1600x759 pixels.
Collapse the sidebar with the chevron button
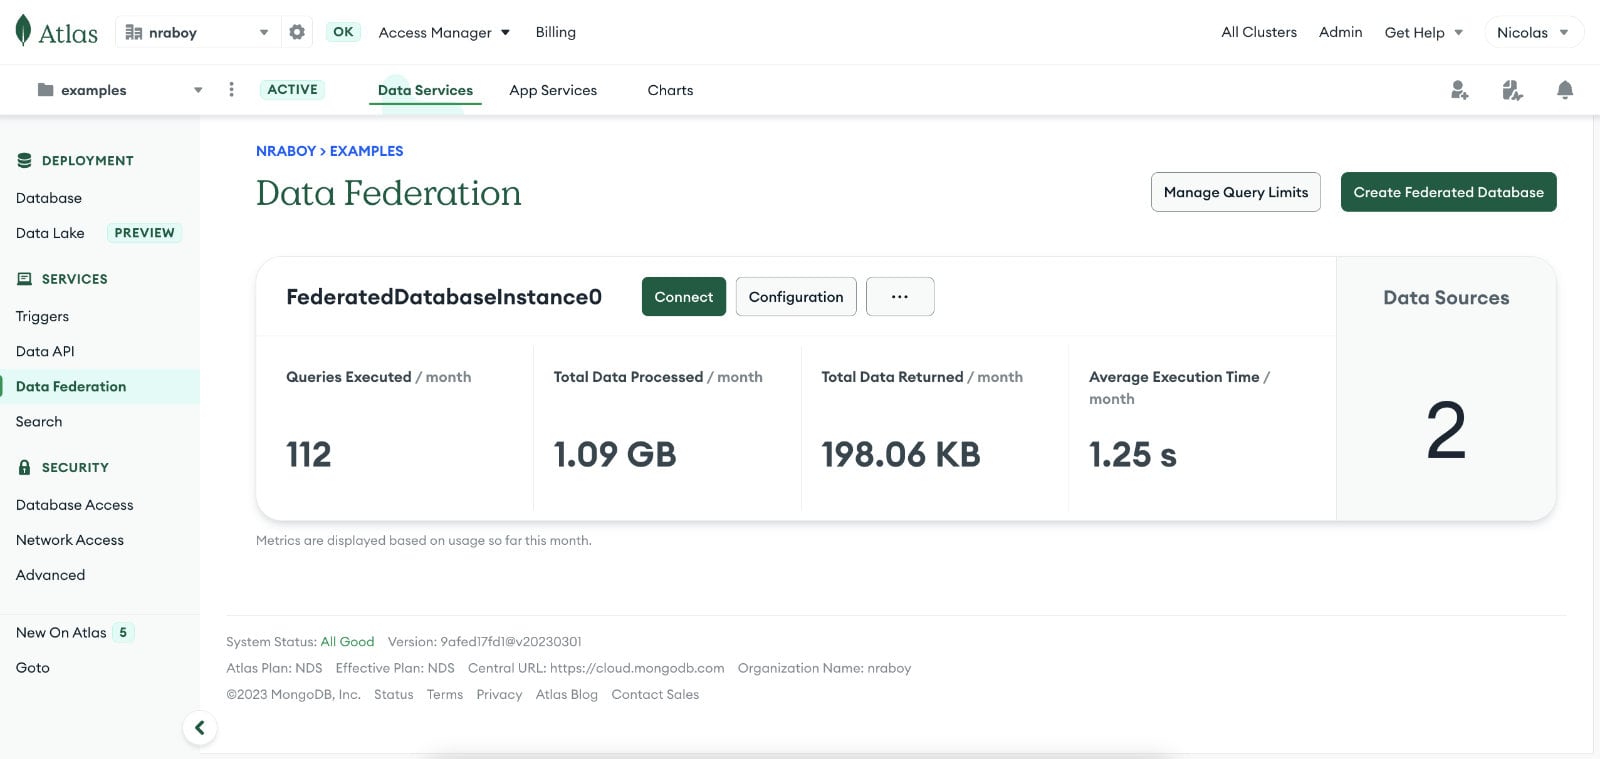[200, 728]
